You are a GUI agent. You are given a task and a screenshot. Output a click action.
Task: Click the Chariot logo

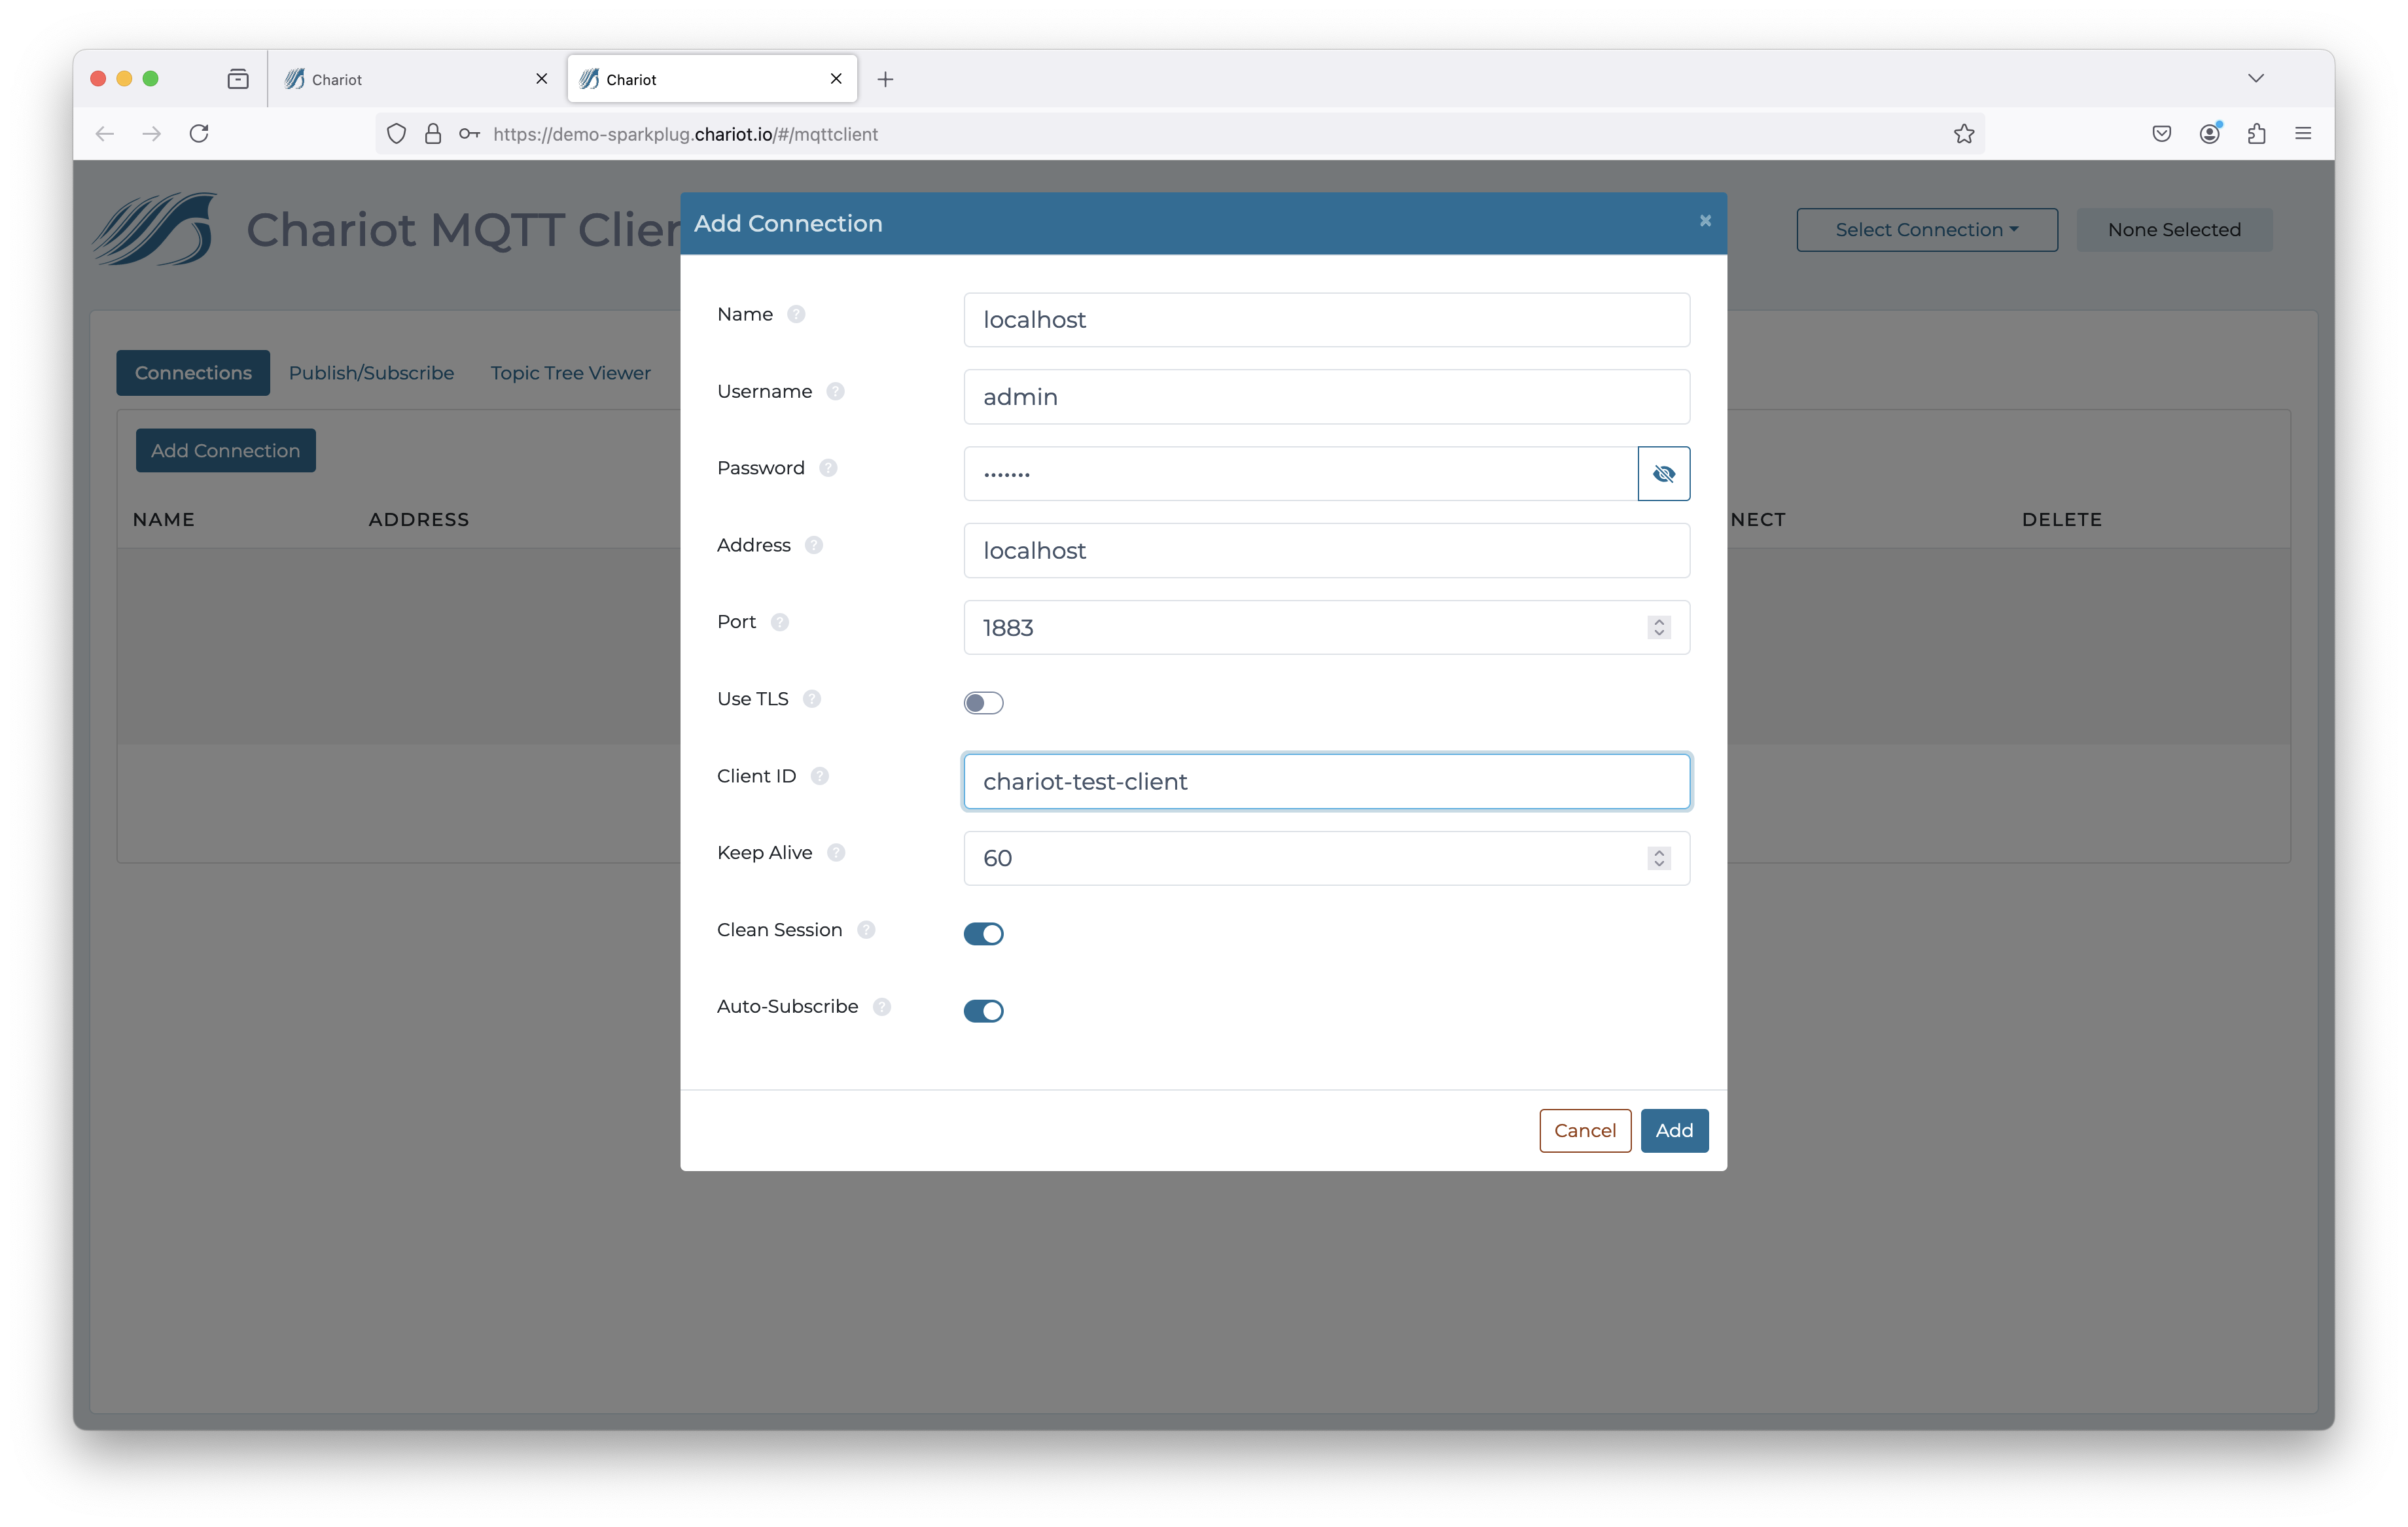[155, 229]
